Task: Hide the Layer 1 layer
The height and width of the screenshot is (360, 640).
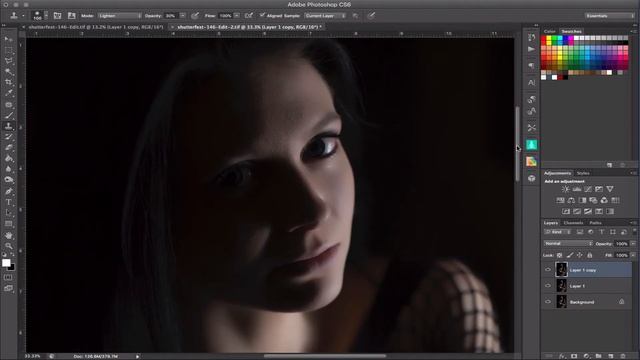Action: [x=548, y=286]
